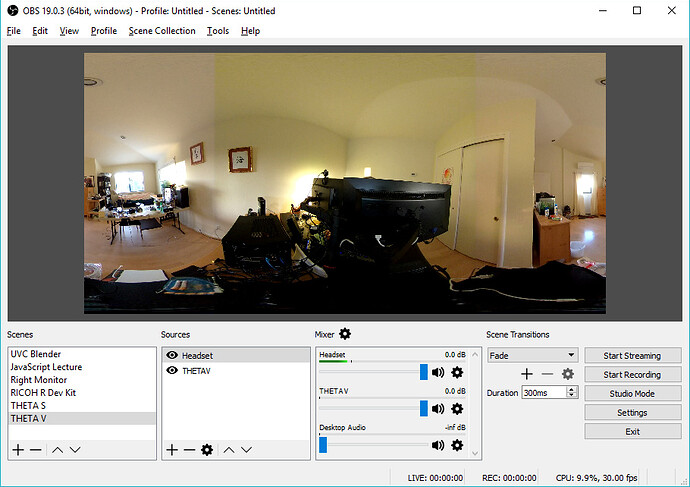Open the Tools menu

point(218,31)
